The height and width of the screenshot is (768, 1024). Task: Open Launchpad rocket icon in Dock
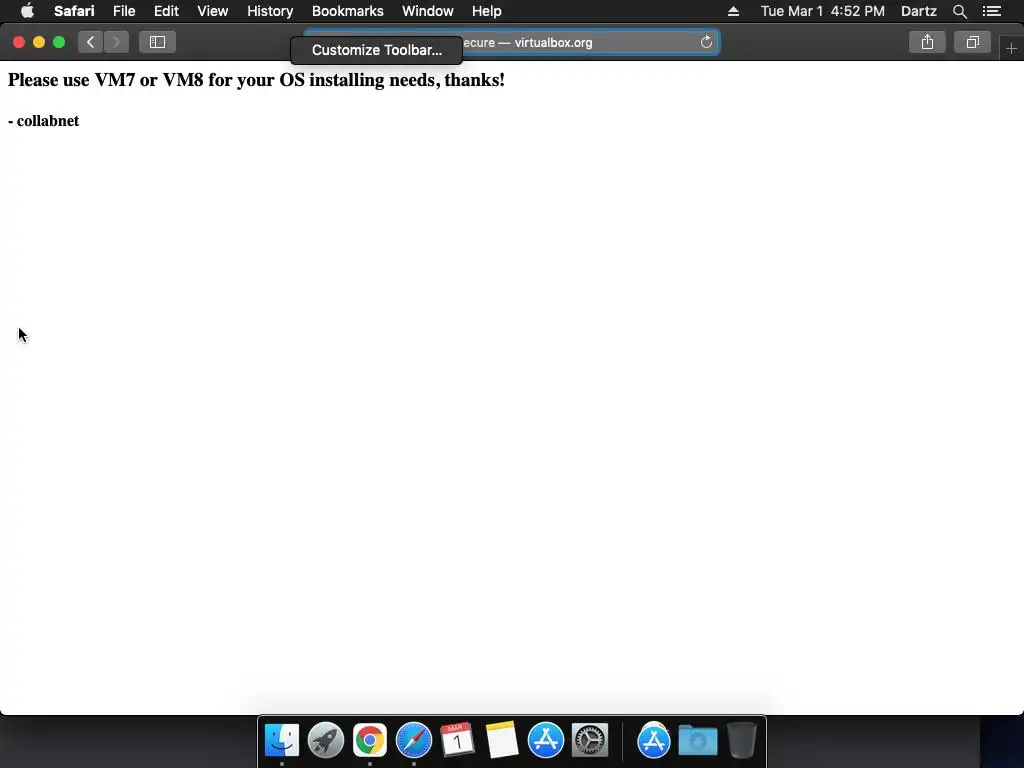click(326, 741)
